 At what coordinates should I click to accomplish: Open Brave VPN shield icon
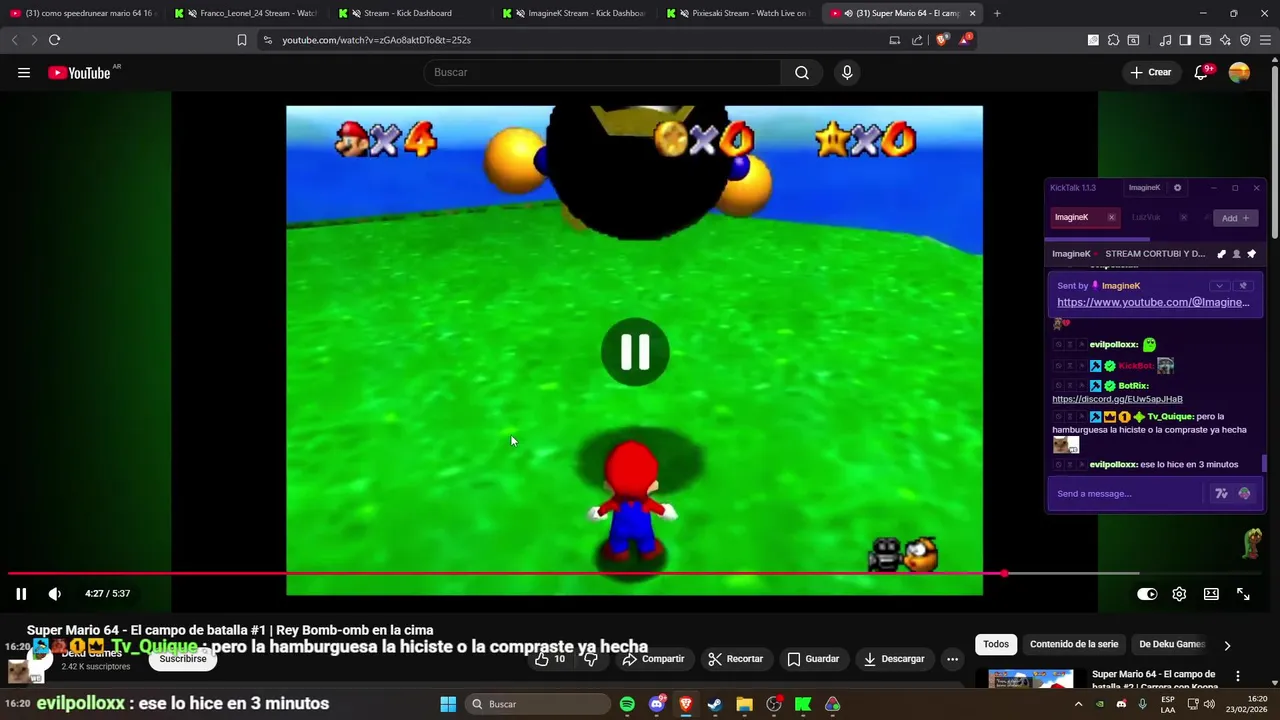click(1245, 40)
